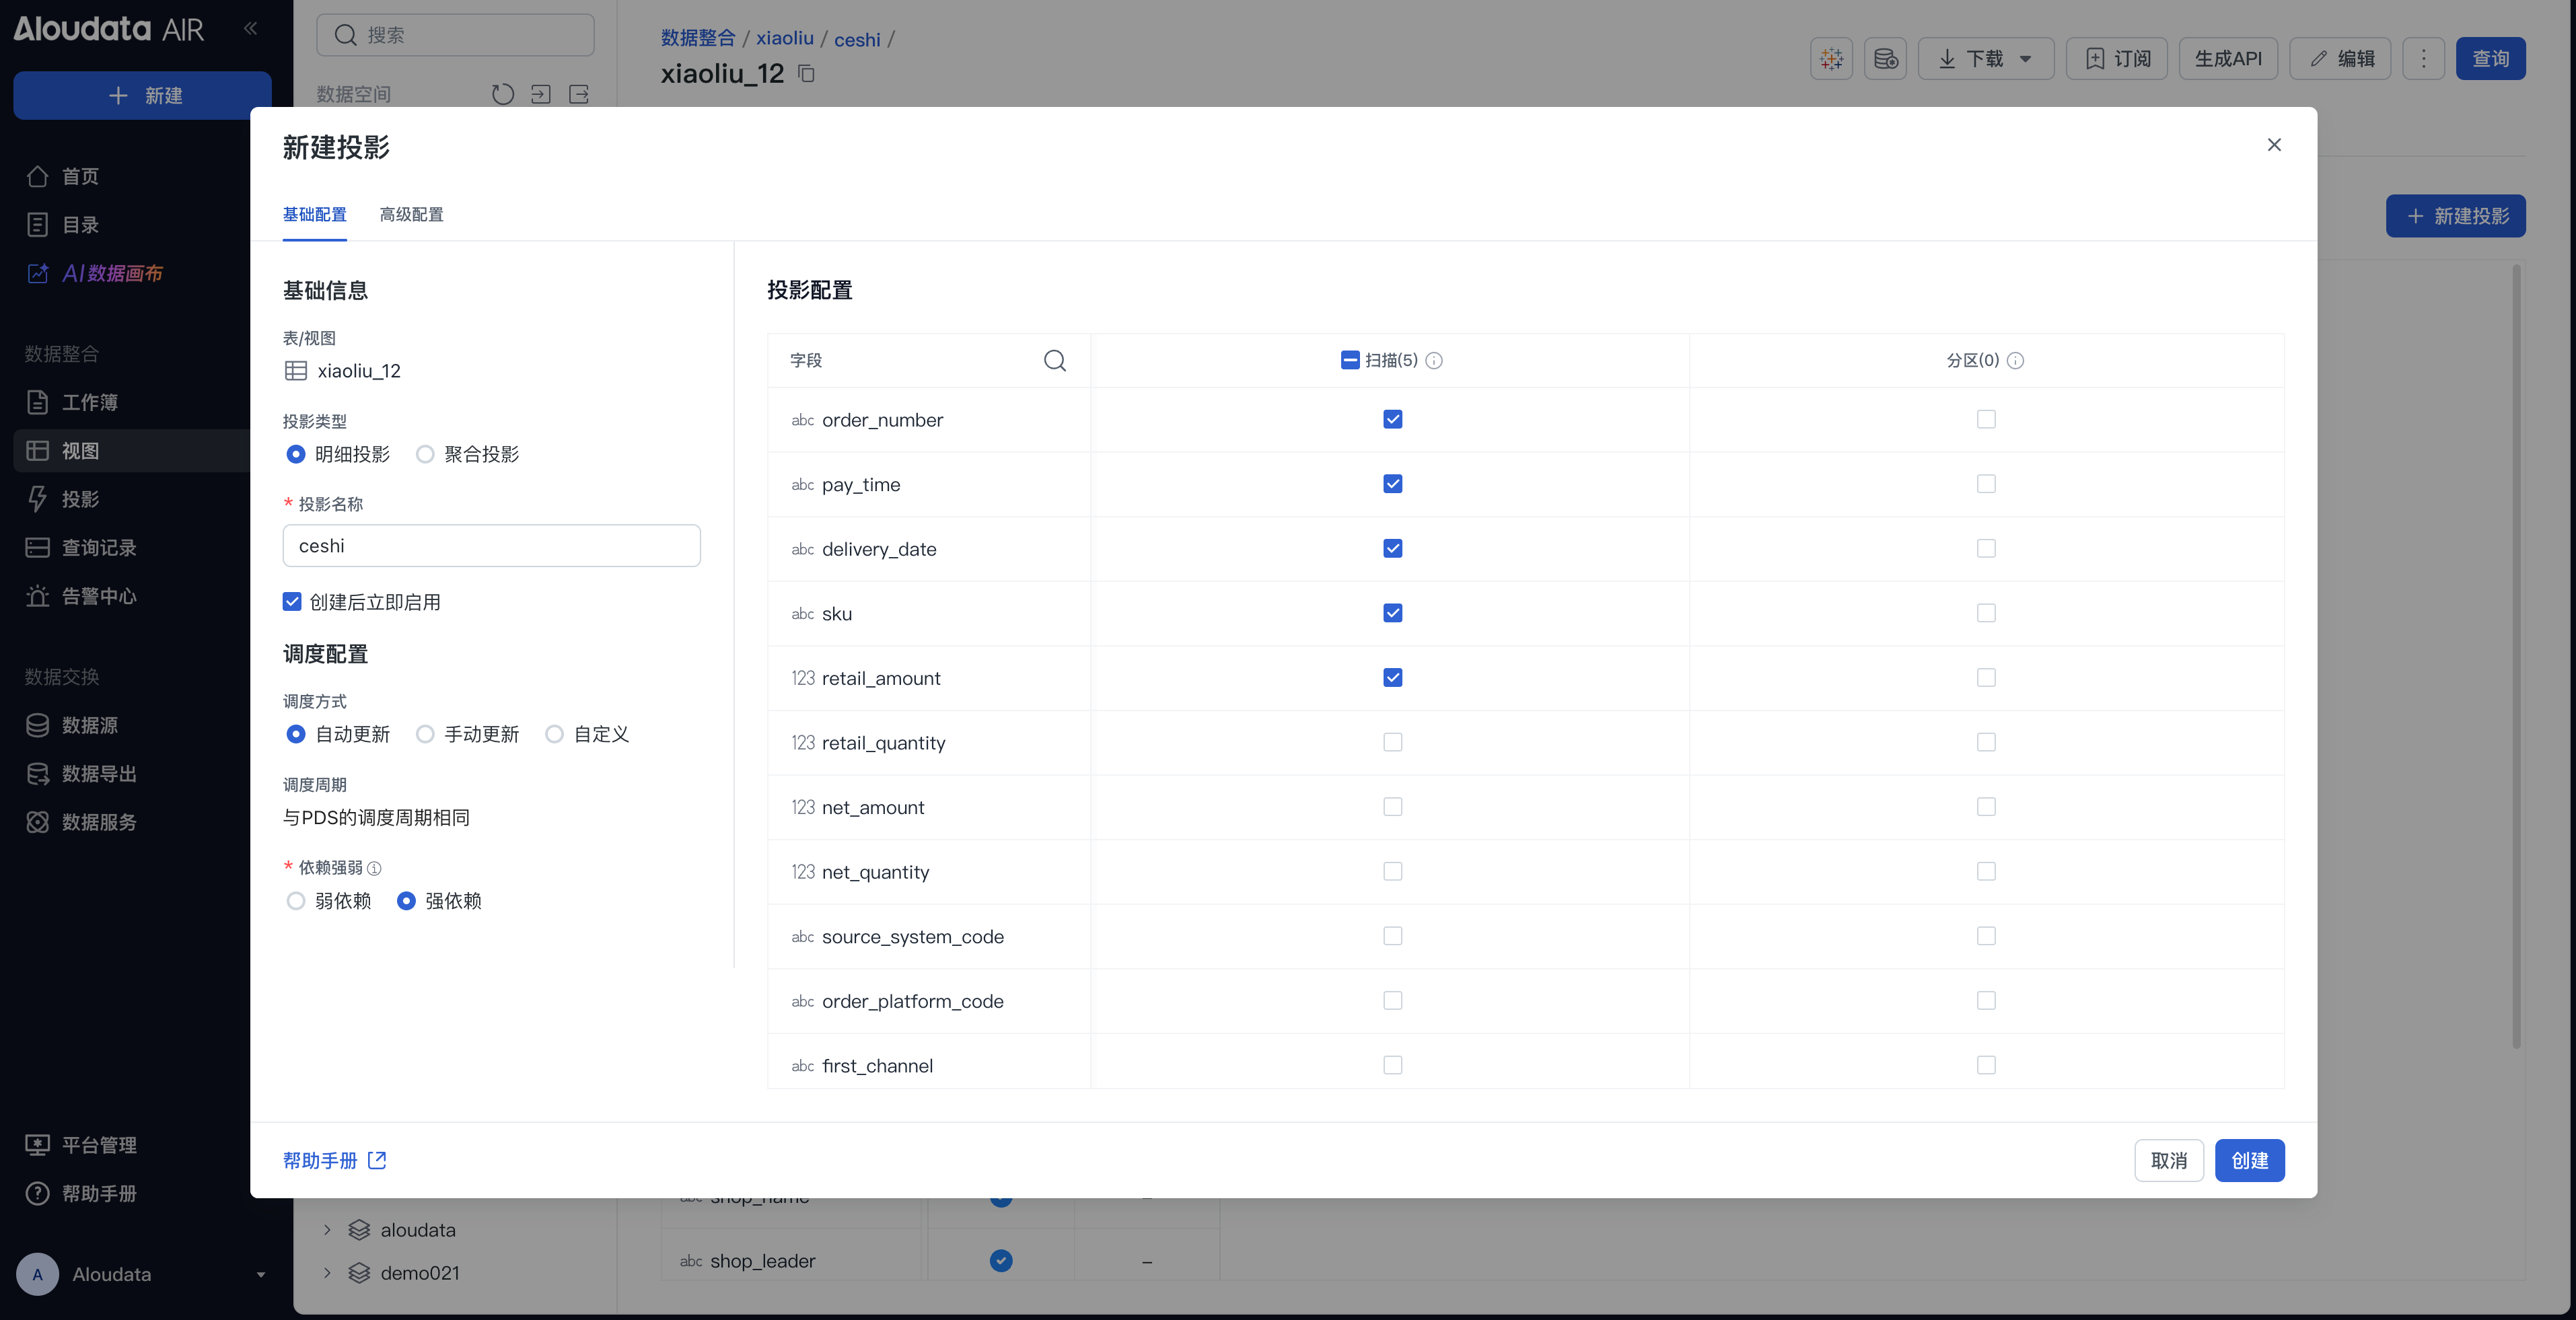This screenshot has width=2576, height=1320.
Task: Switch to the 高级配置 tab
Action: point(411,214)
